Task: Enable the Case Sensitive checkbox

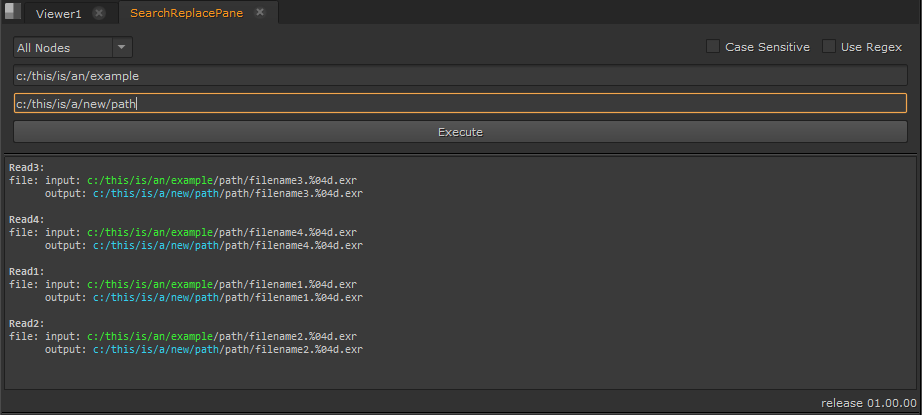Action: click(713, 47)
